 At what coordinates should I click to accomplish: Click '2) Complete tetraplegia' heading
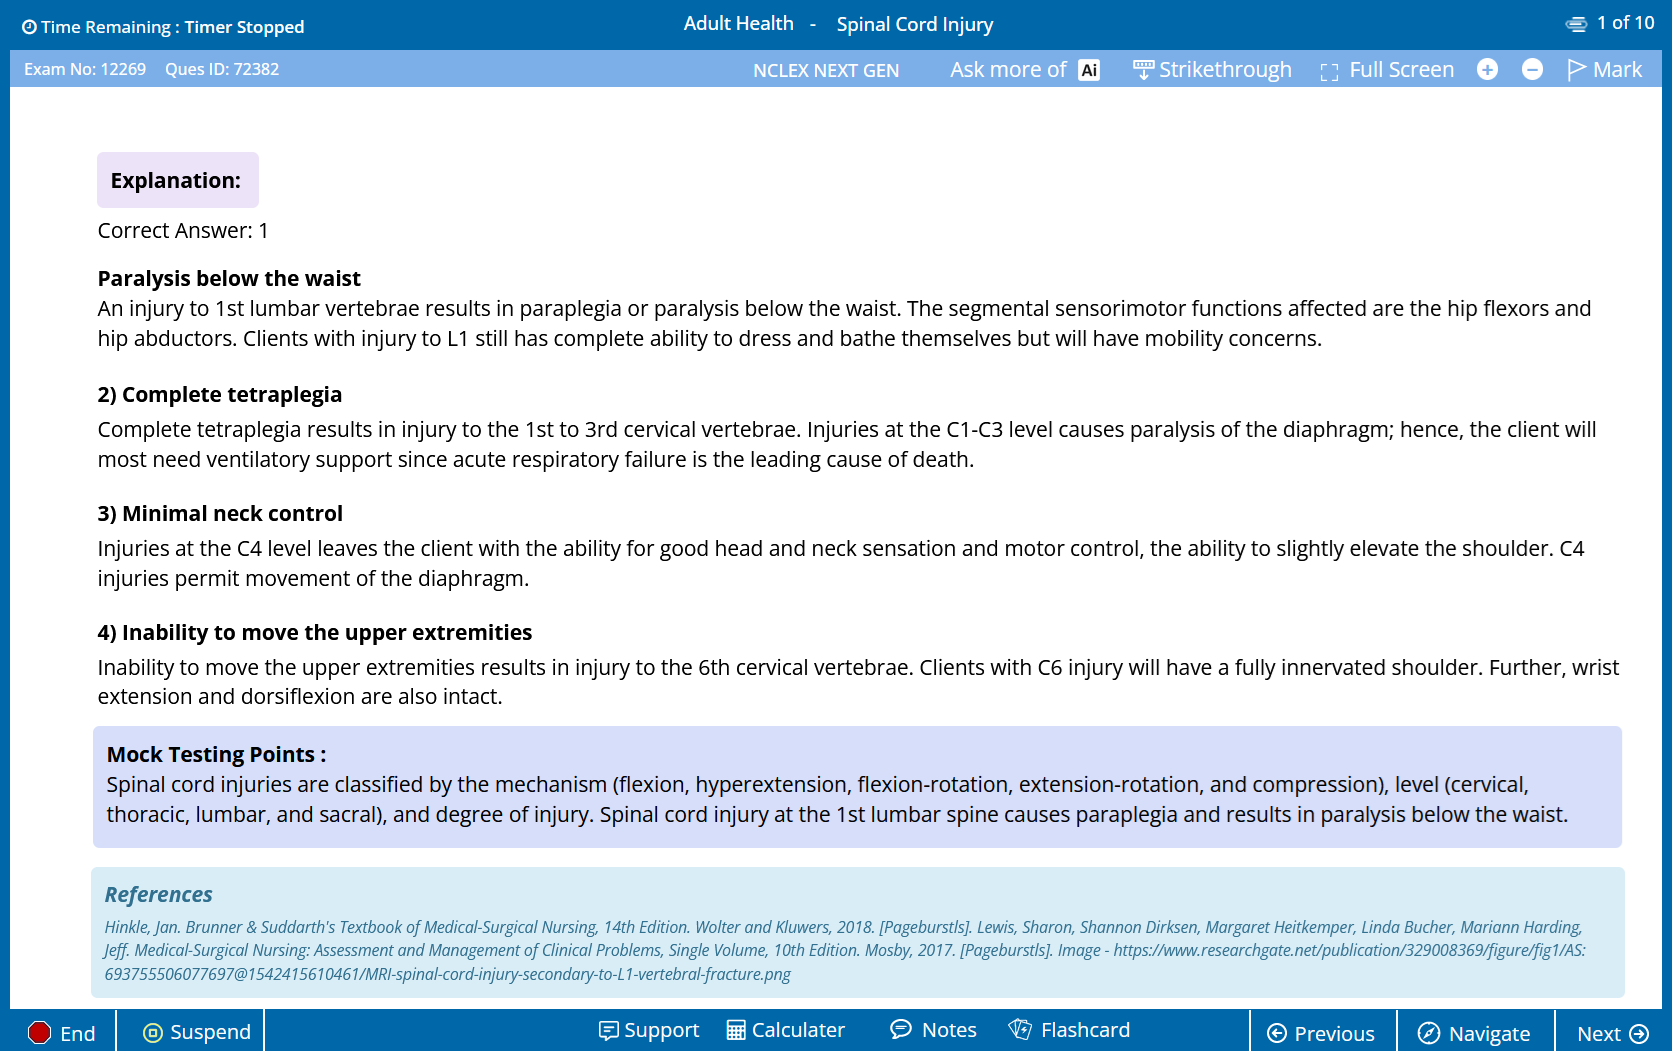click(220, 395)
